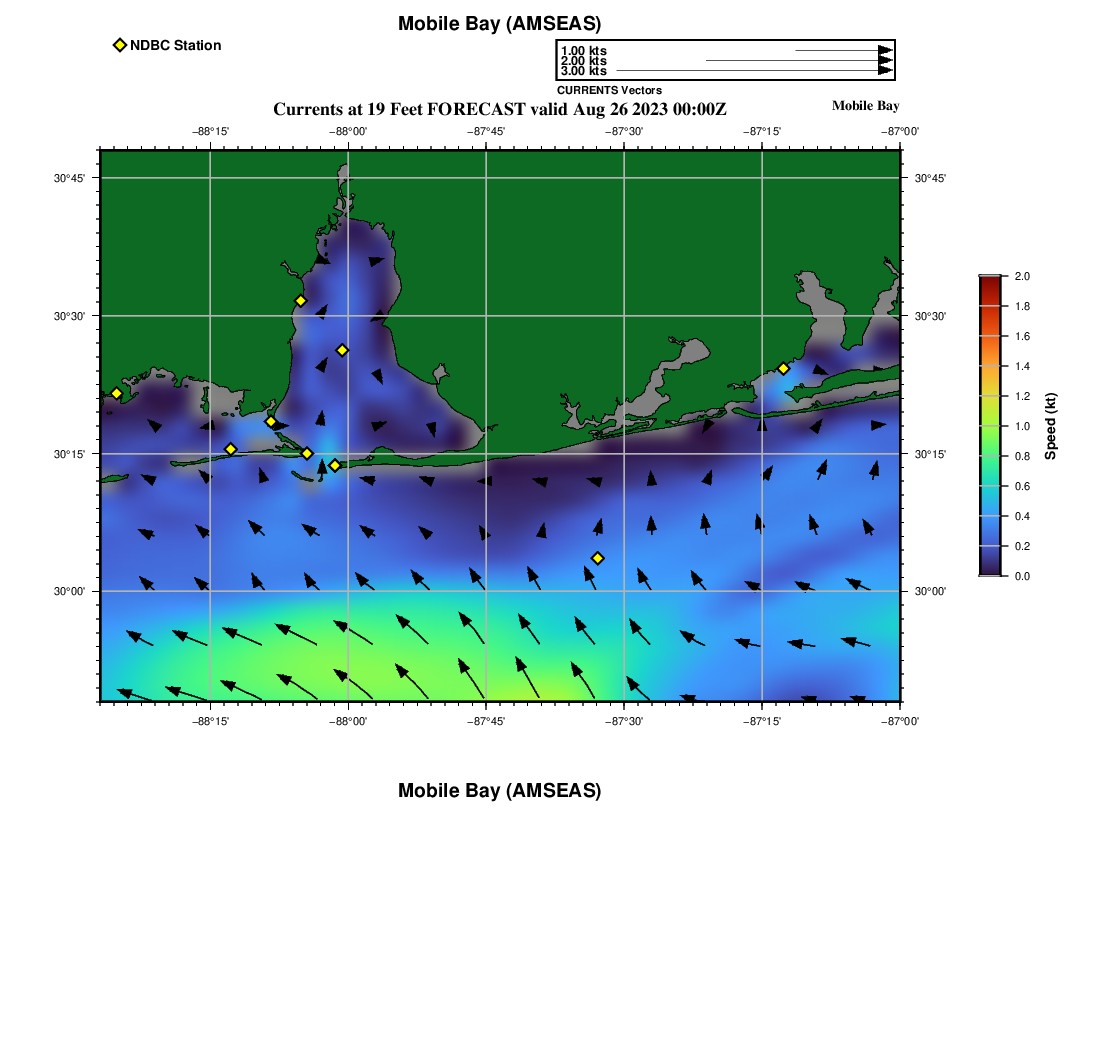
Task: Click the station diamond just right of -88°00' at 30°15'
Action: coord(335,465)
